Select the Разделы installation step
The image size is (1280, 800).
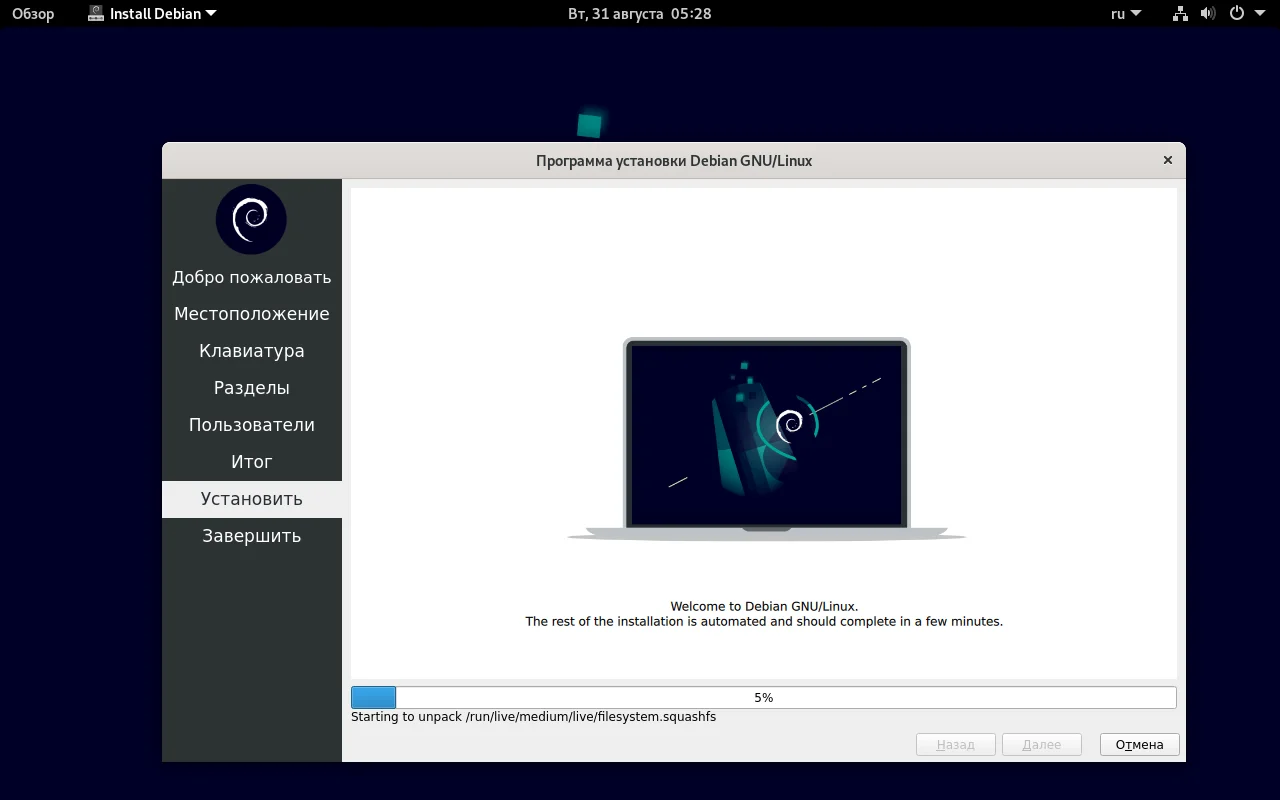pos(251,387)
